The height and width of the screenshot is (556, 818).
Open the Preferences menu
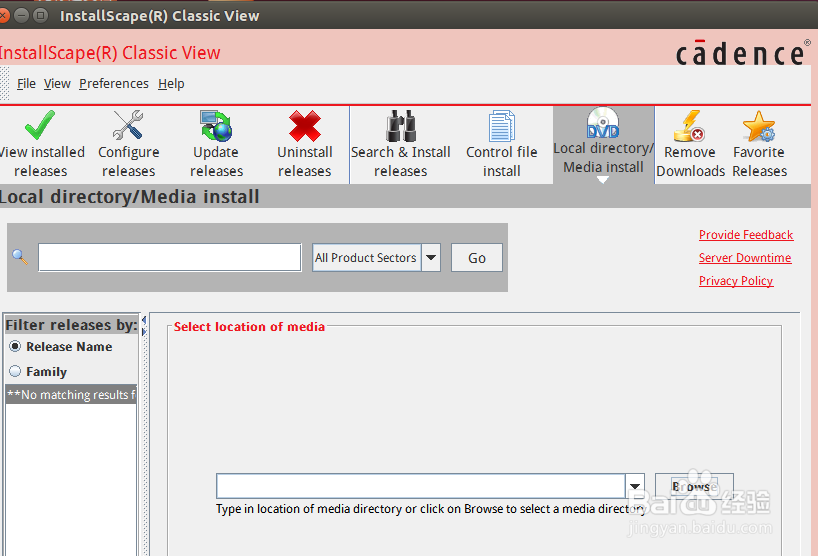(x=114, y=83)
